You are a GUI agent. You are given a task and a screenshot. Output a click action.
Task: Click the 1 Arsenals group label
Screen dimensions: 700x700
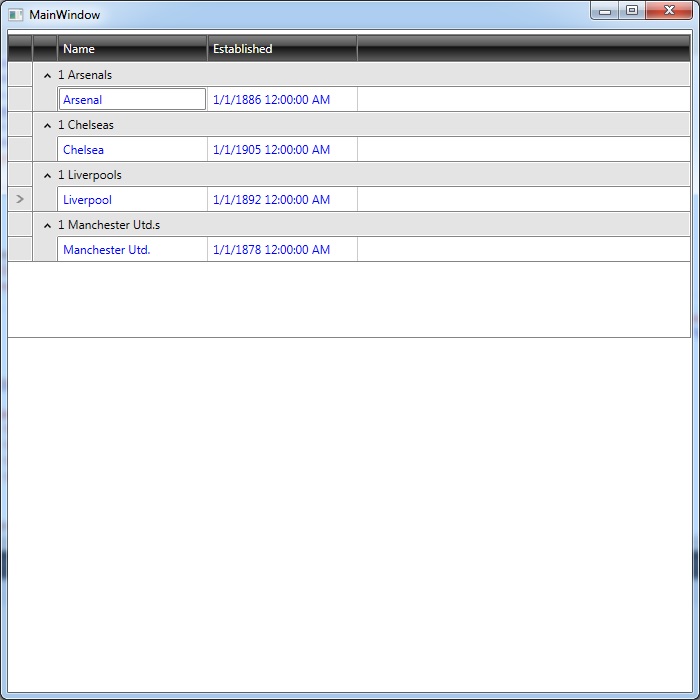tap(85, 75)
